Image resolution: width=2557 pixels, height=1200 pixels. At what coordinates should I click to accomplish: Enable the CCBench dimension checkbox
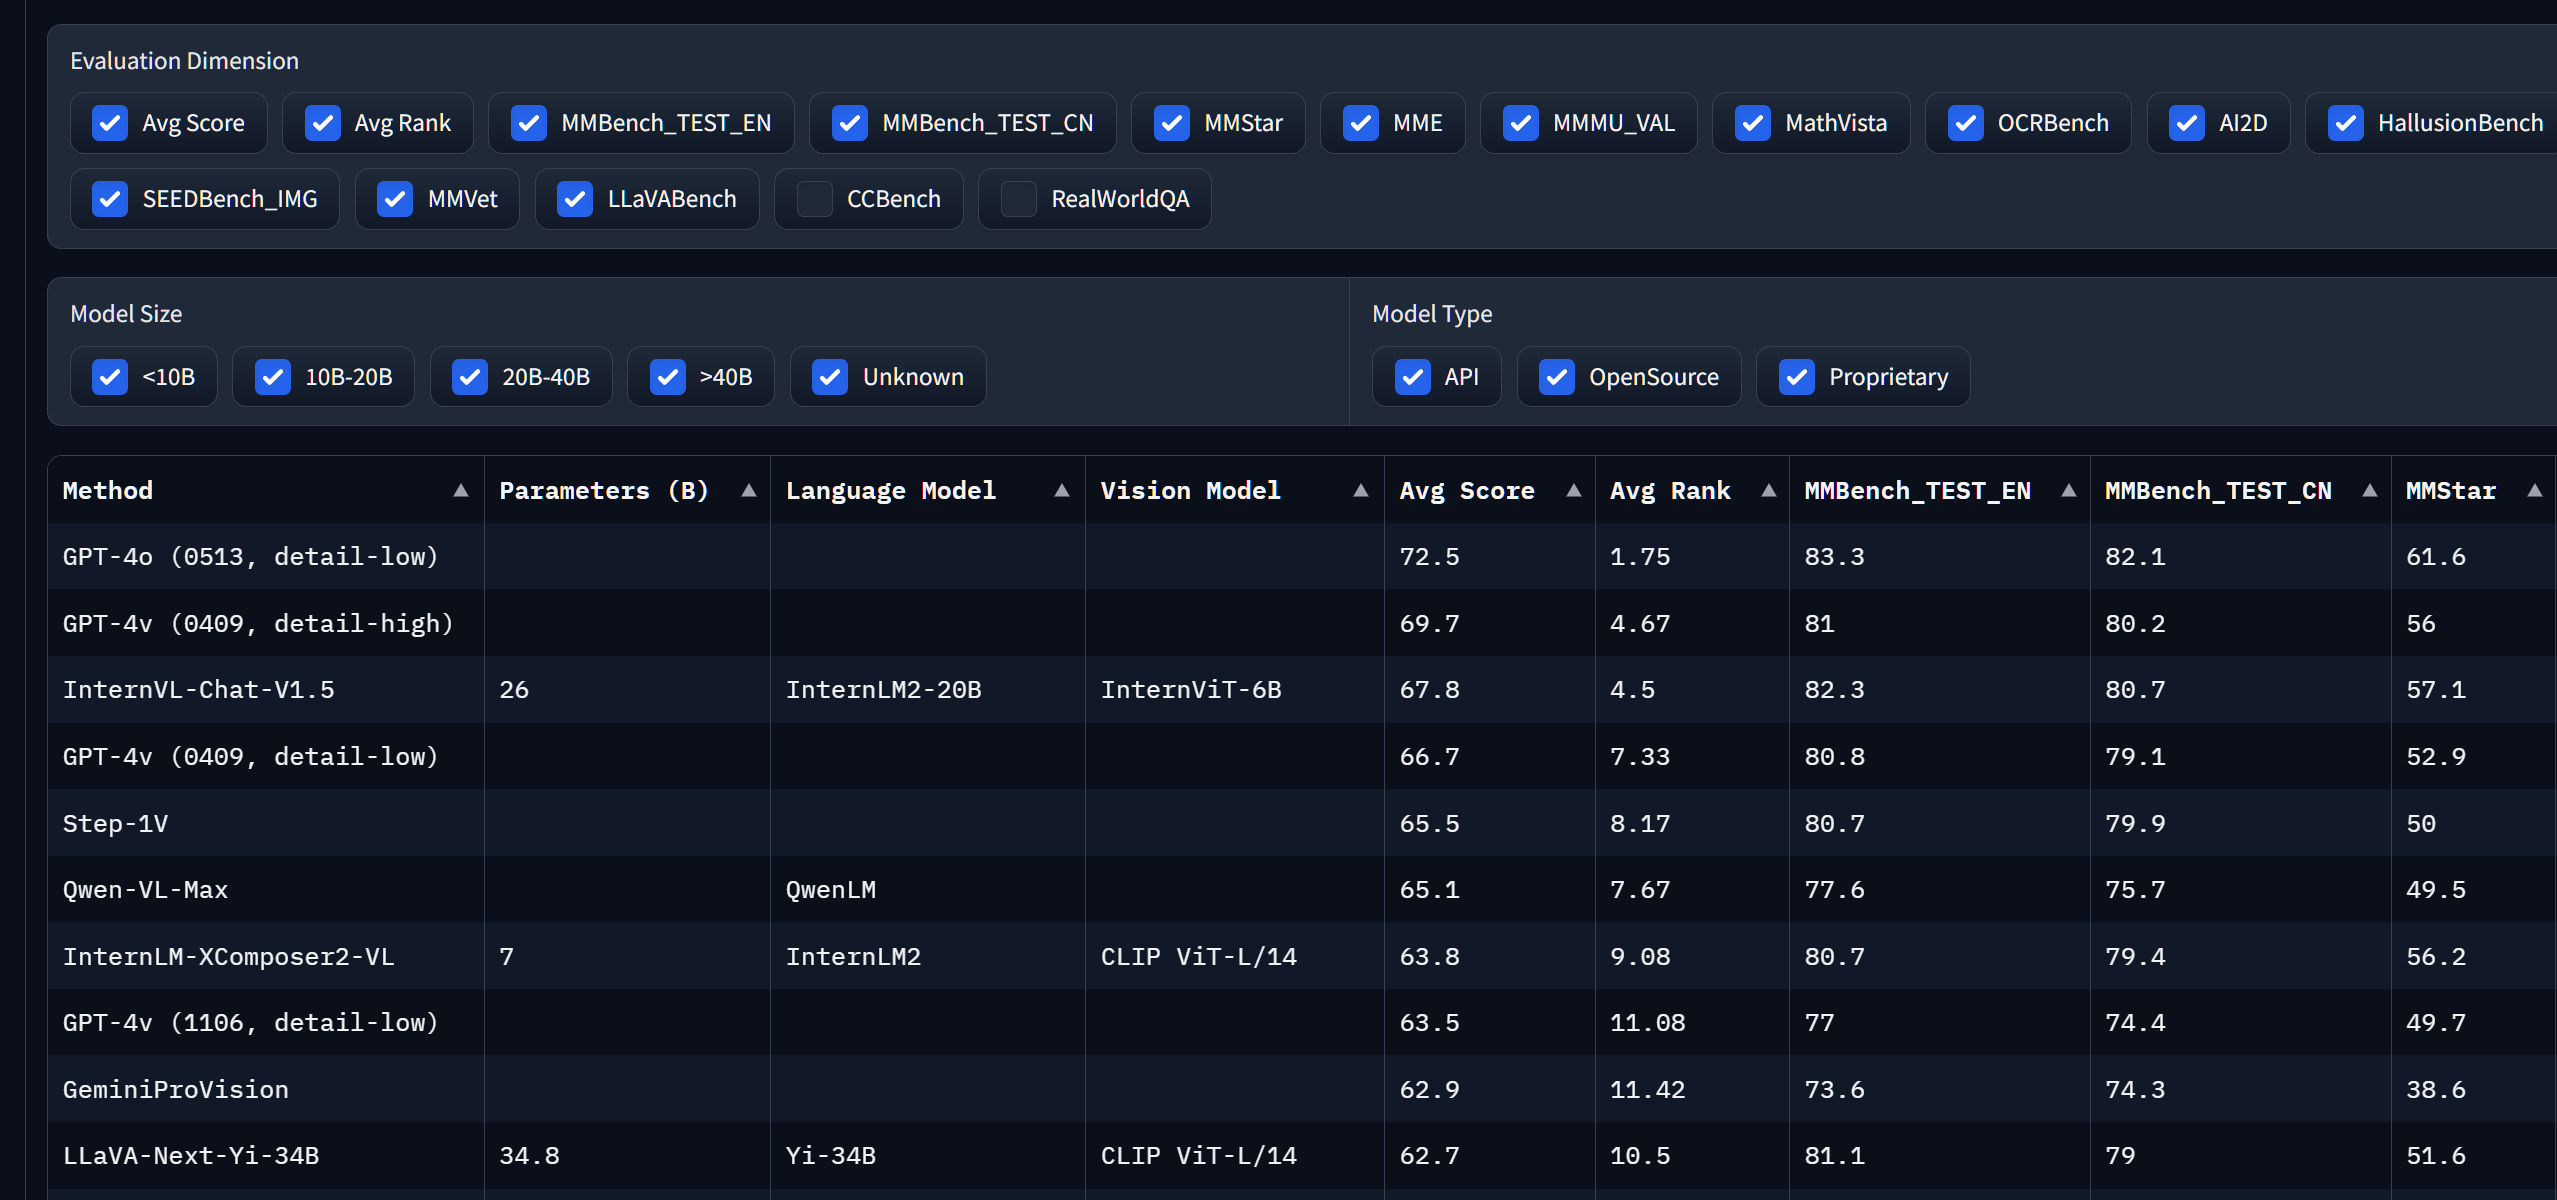point(815,199)
